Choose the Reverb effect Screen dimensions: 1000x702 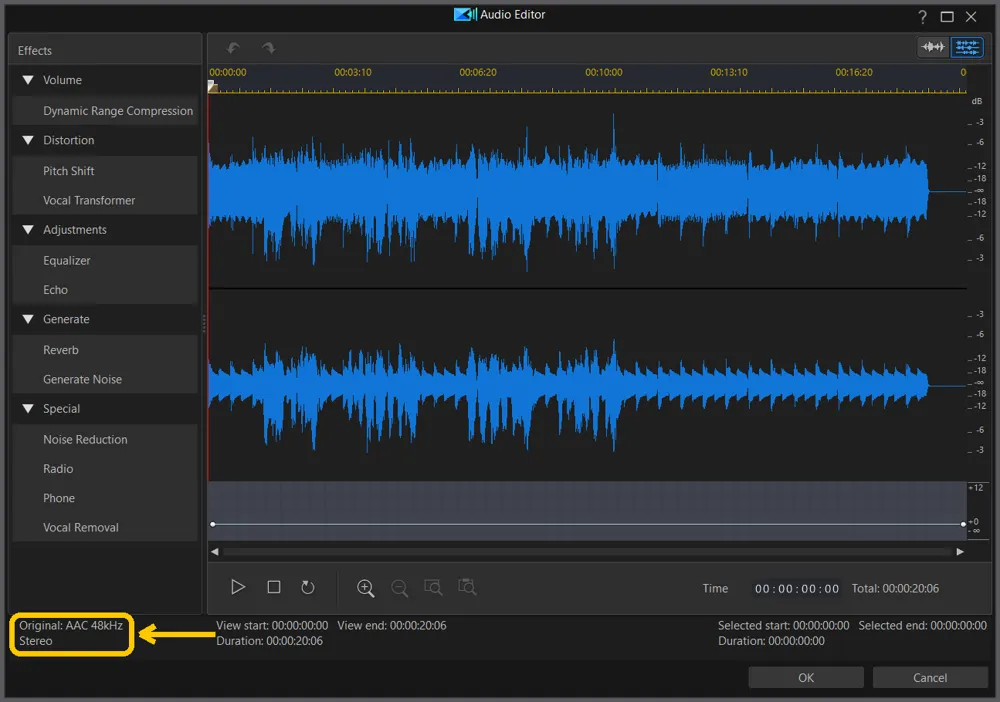click(105, 350)
